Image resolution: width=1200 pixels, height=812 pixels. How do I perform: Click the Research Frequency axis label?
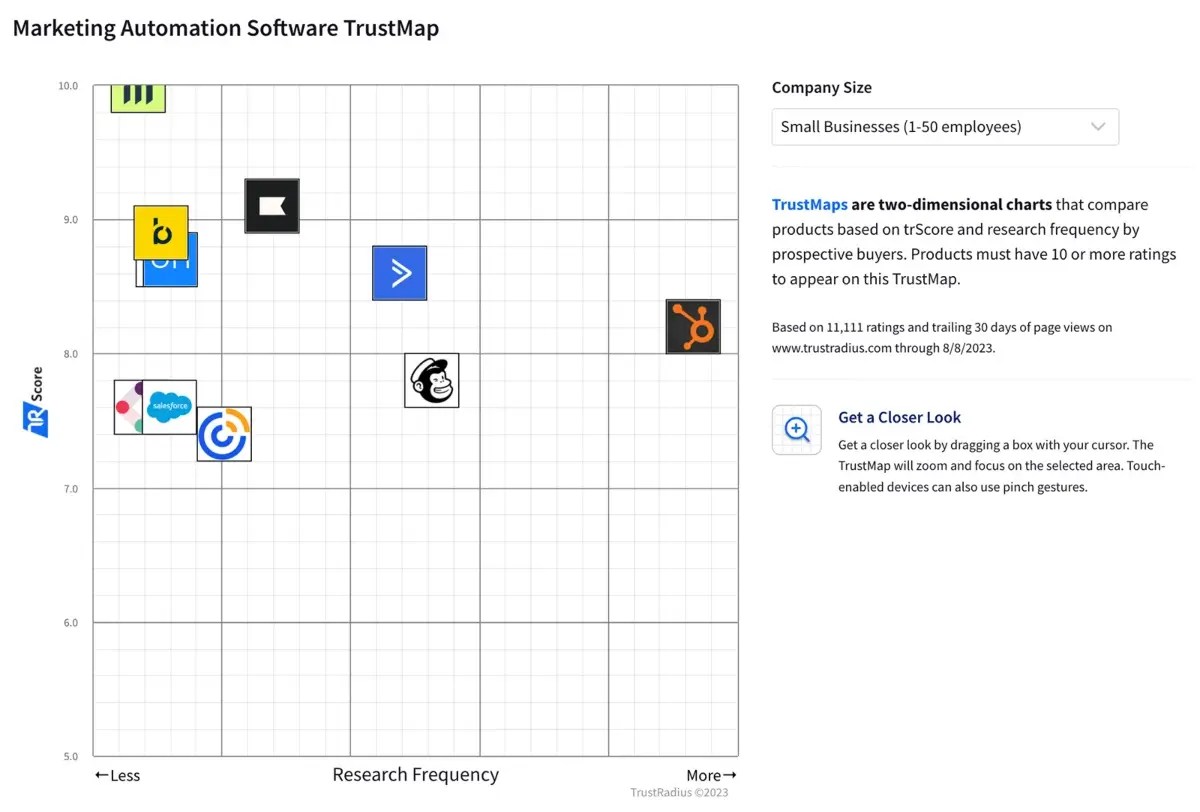coord(415,774)
